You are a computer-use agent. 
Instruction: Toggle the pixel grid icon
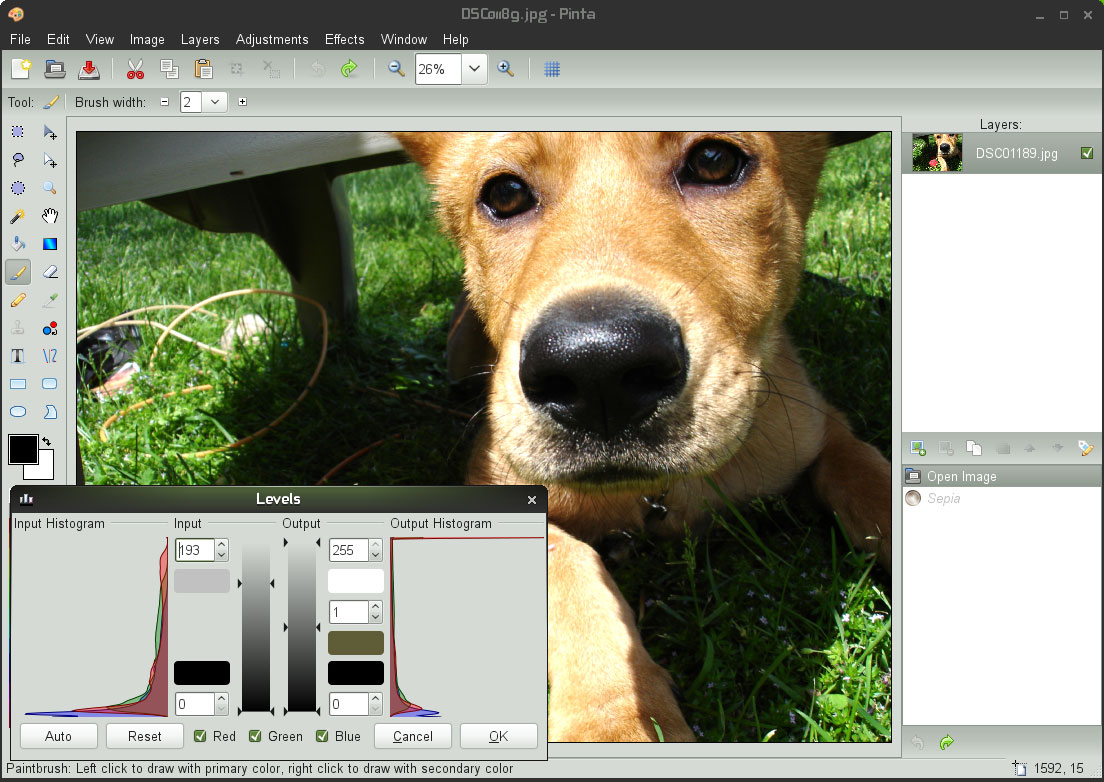point(551,69)
